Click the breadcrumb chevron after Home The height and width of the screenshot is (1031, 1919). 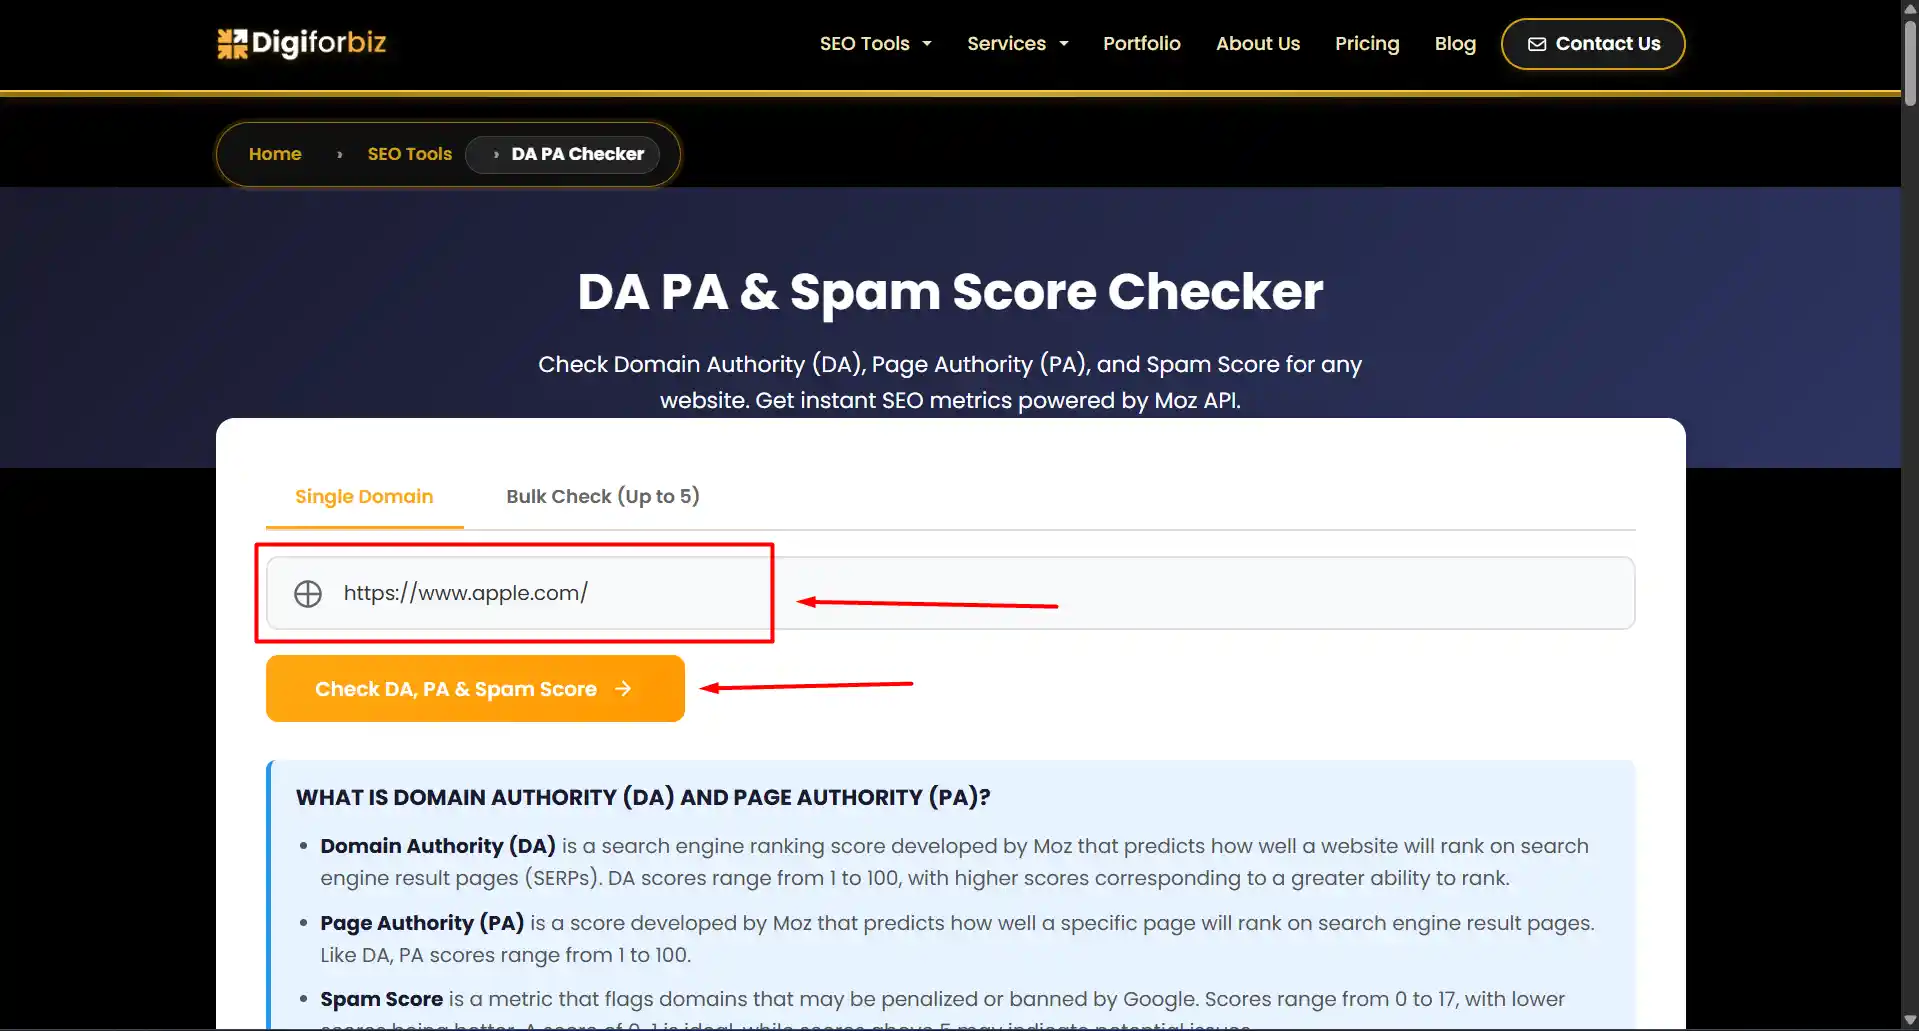tap(340, 155)
